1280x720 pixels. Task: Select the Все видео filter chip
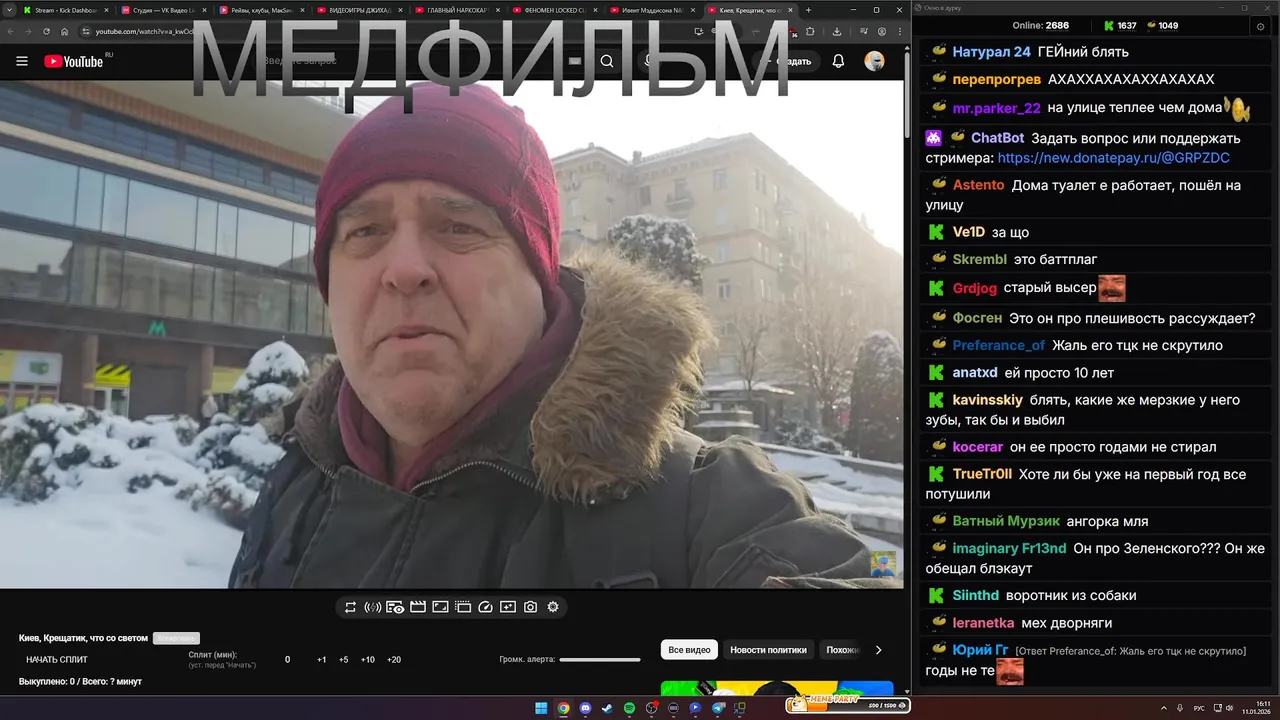[690, 650]
